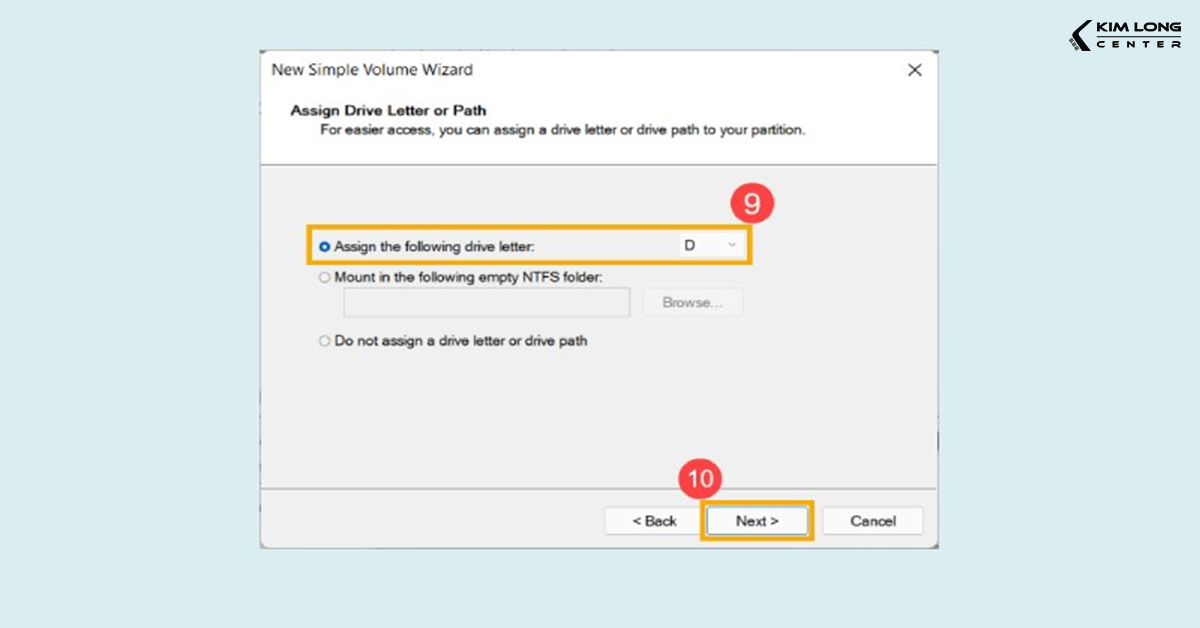Click the red step 9 badge

coord(752,205)
